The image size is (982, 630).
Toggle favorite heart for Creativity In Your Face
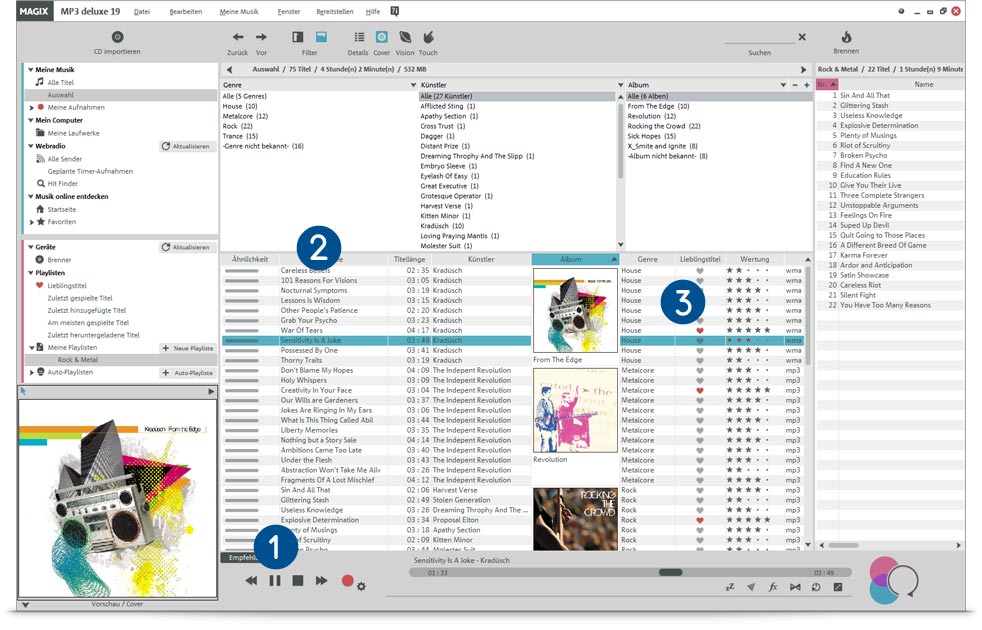(700, 390)
